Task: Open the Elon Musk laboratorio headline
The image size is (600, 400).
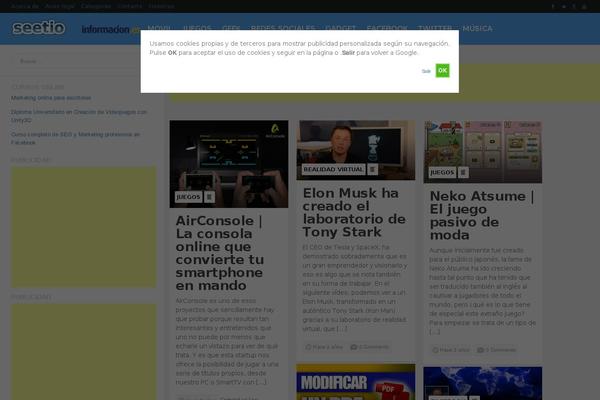Action: (x=354, y=212)
